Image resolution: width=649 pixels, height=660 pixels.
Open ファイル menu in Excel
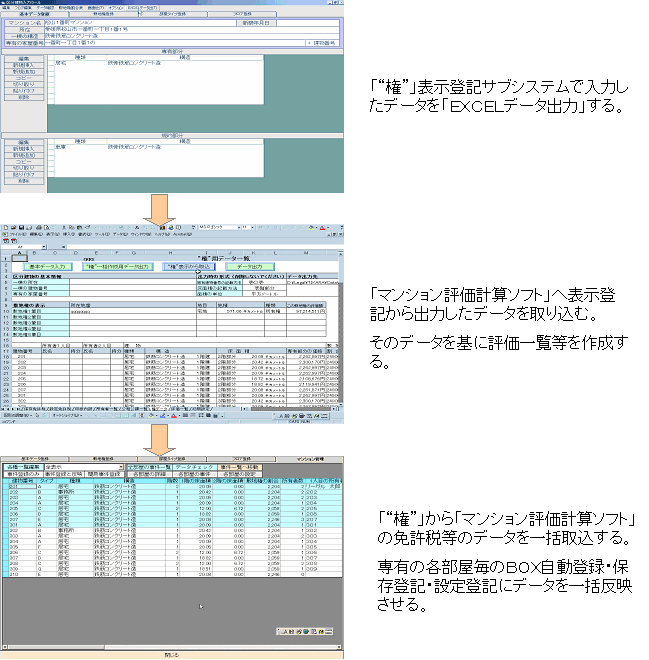point(18,234)
